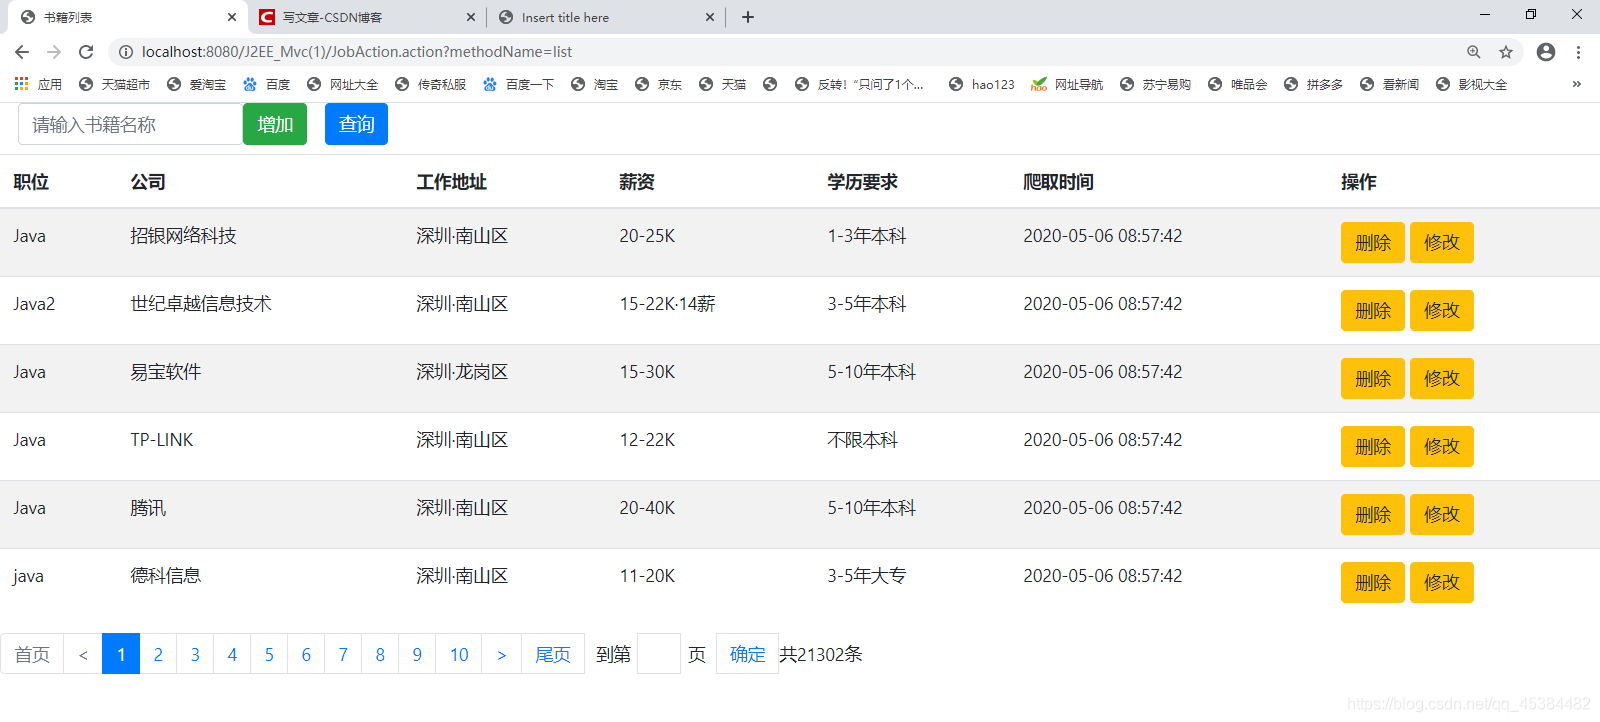Click the previous page < link
This screenshot has height=722, width=1600.
click(x=83, y=654)
